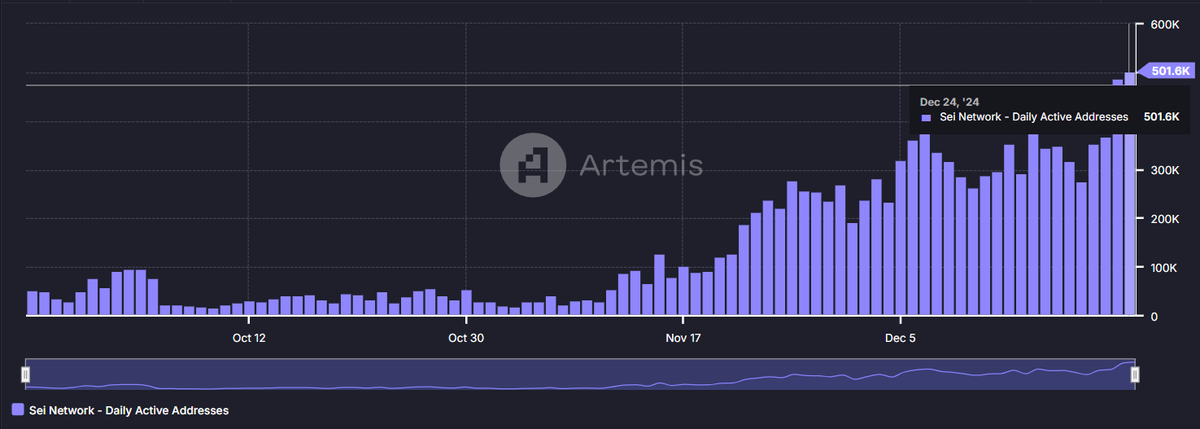Image resolution: width=1200 pixels, height=429 pixels.
Task: Click the Dec 24, '24 tooltip date
Action: 948,101
